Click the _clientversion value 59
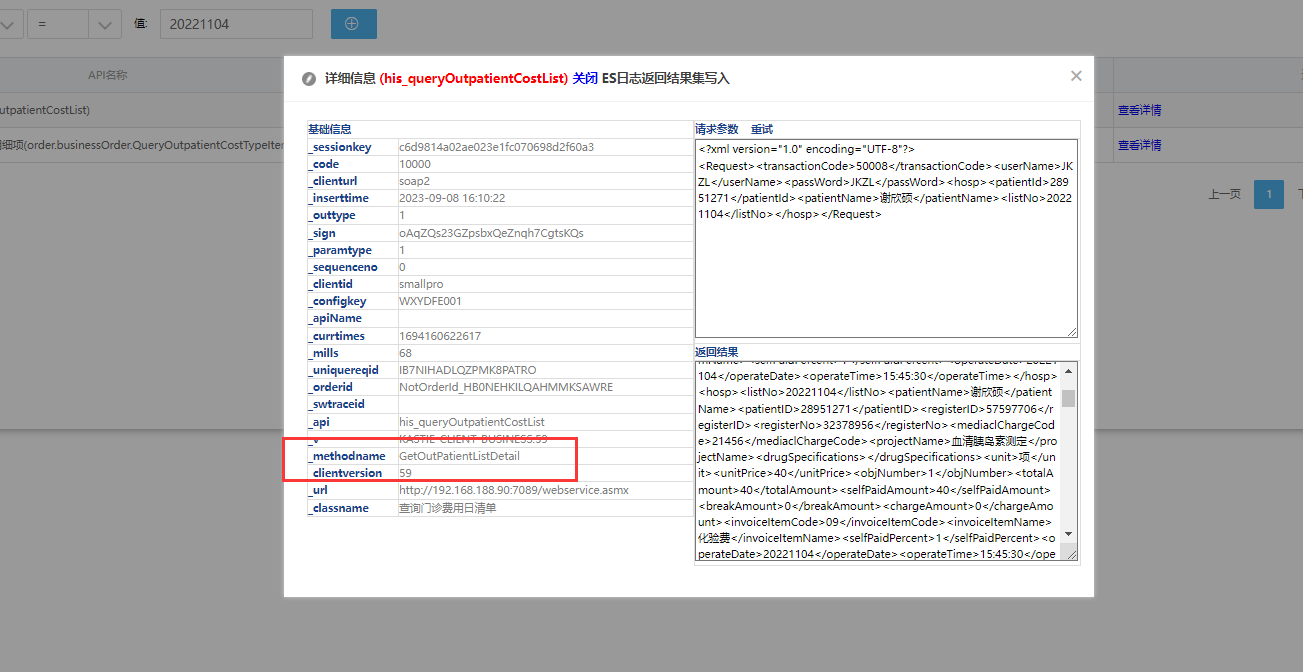Screen dimensions: 1303x672 [x=405, y=473]
